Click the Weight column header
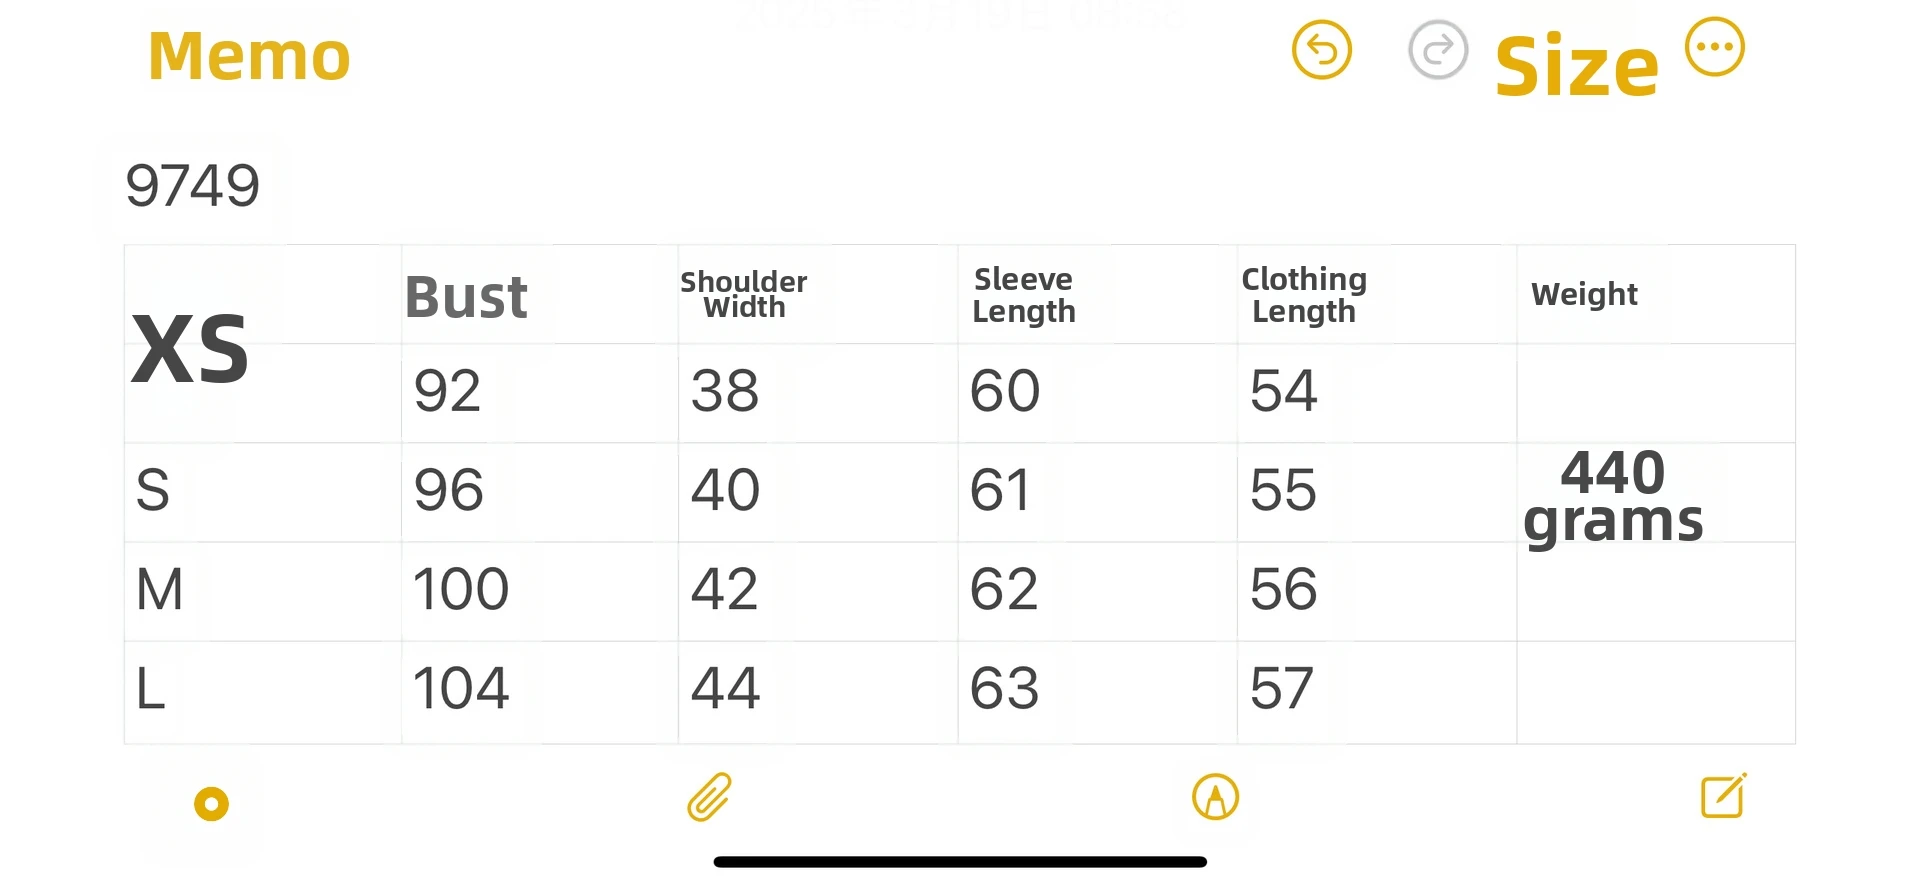Screen dimensions: 1920x885 point(1584,294)
